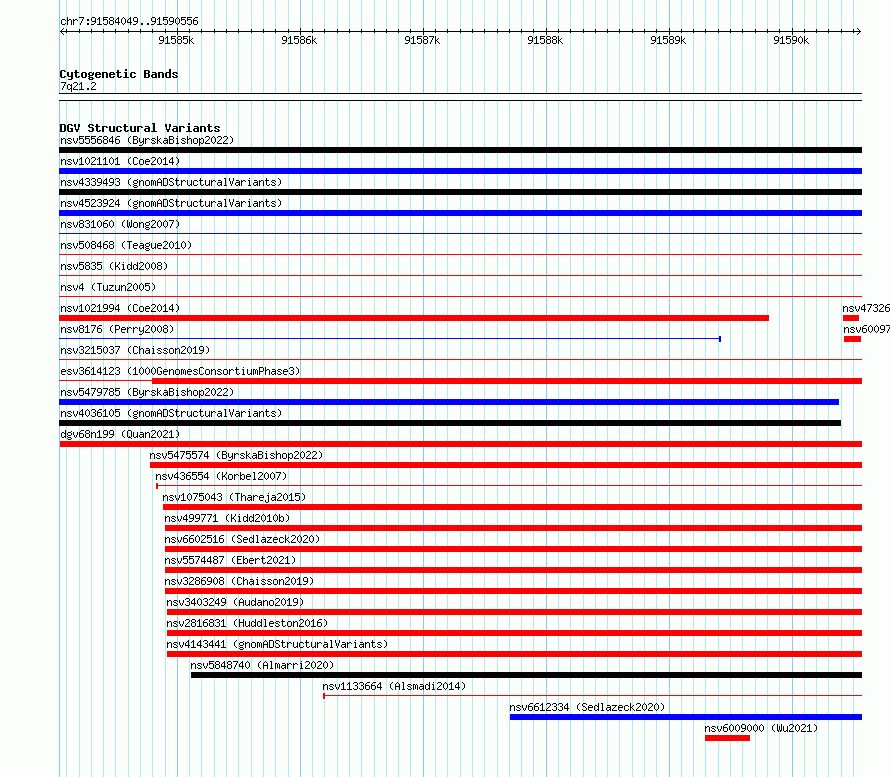Screen dimensions: 890x777
Task: Select the Cytogenetic Bands track title
Action: [119, 74]
